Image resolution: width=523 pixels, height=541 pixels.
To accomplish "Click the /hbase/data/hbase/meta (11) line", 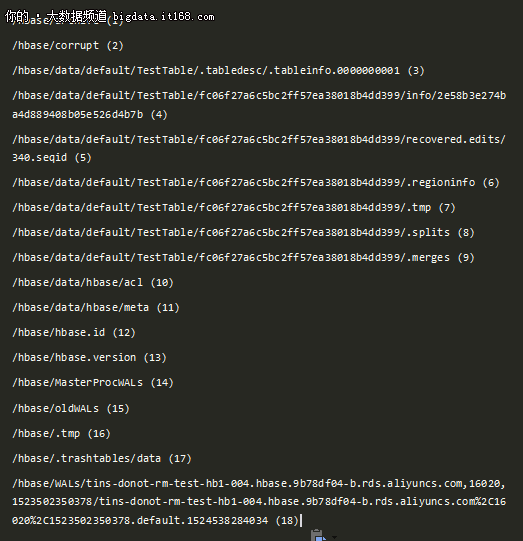I will pyautogui.click(x=96, y=308).
